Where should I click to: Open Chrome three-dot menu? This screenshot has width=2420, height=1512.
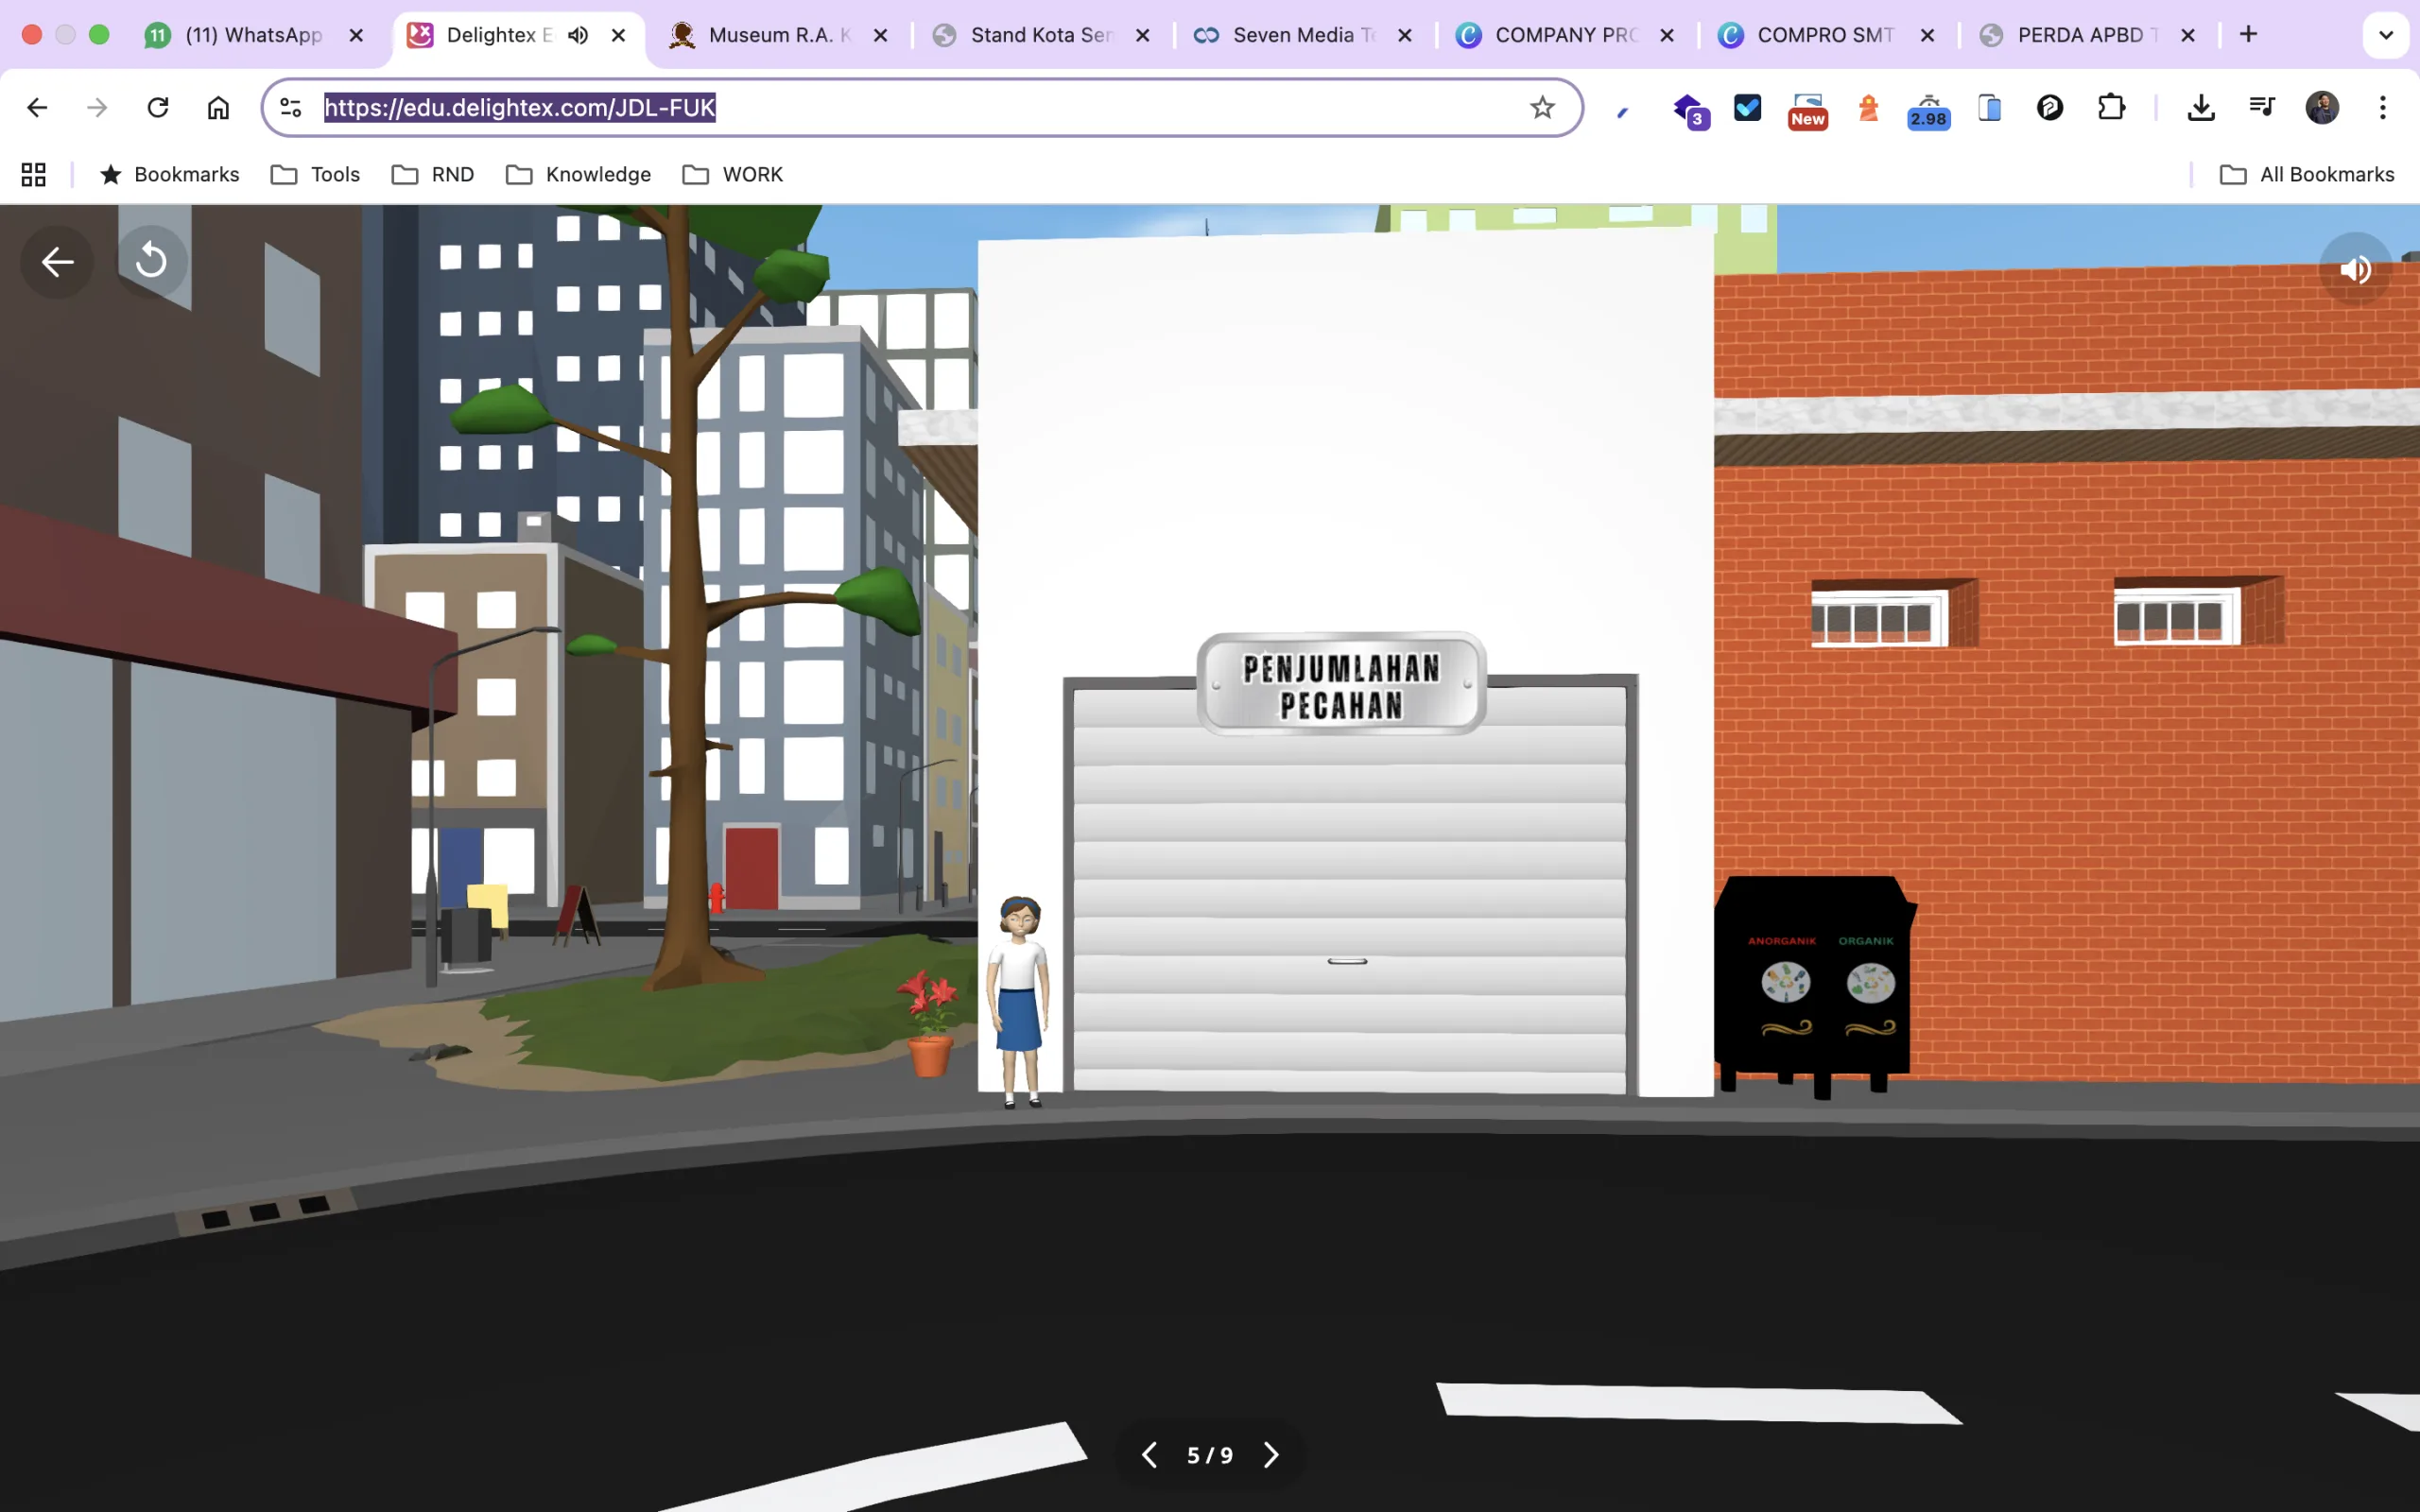(2382, 107)
